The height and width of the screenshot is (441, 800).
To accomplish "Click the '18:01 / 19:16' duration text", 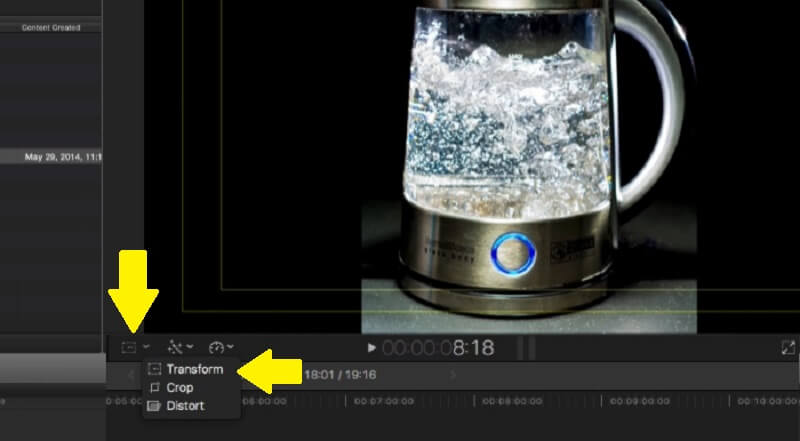I will [340, 375].
